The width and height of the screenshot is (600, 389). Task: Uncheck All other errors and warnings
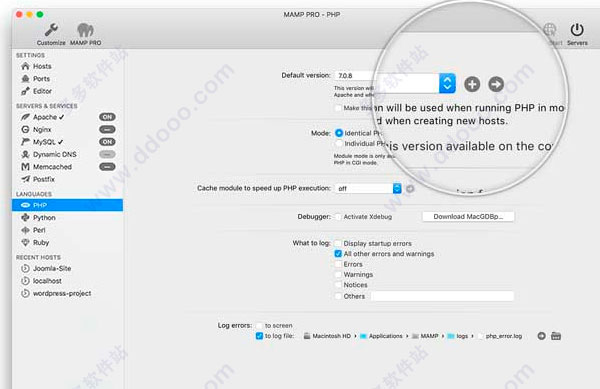(338, 254)
